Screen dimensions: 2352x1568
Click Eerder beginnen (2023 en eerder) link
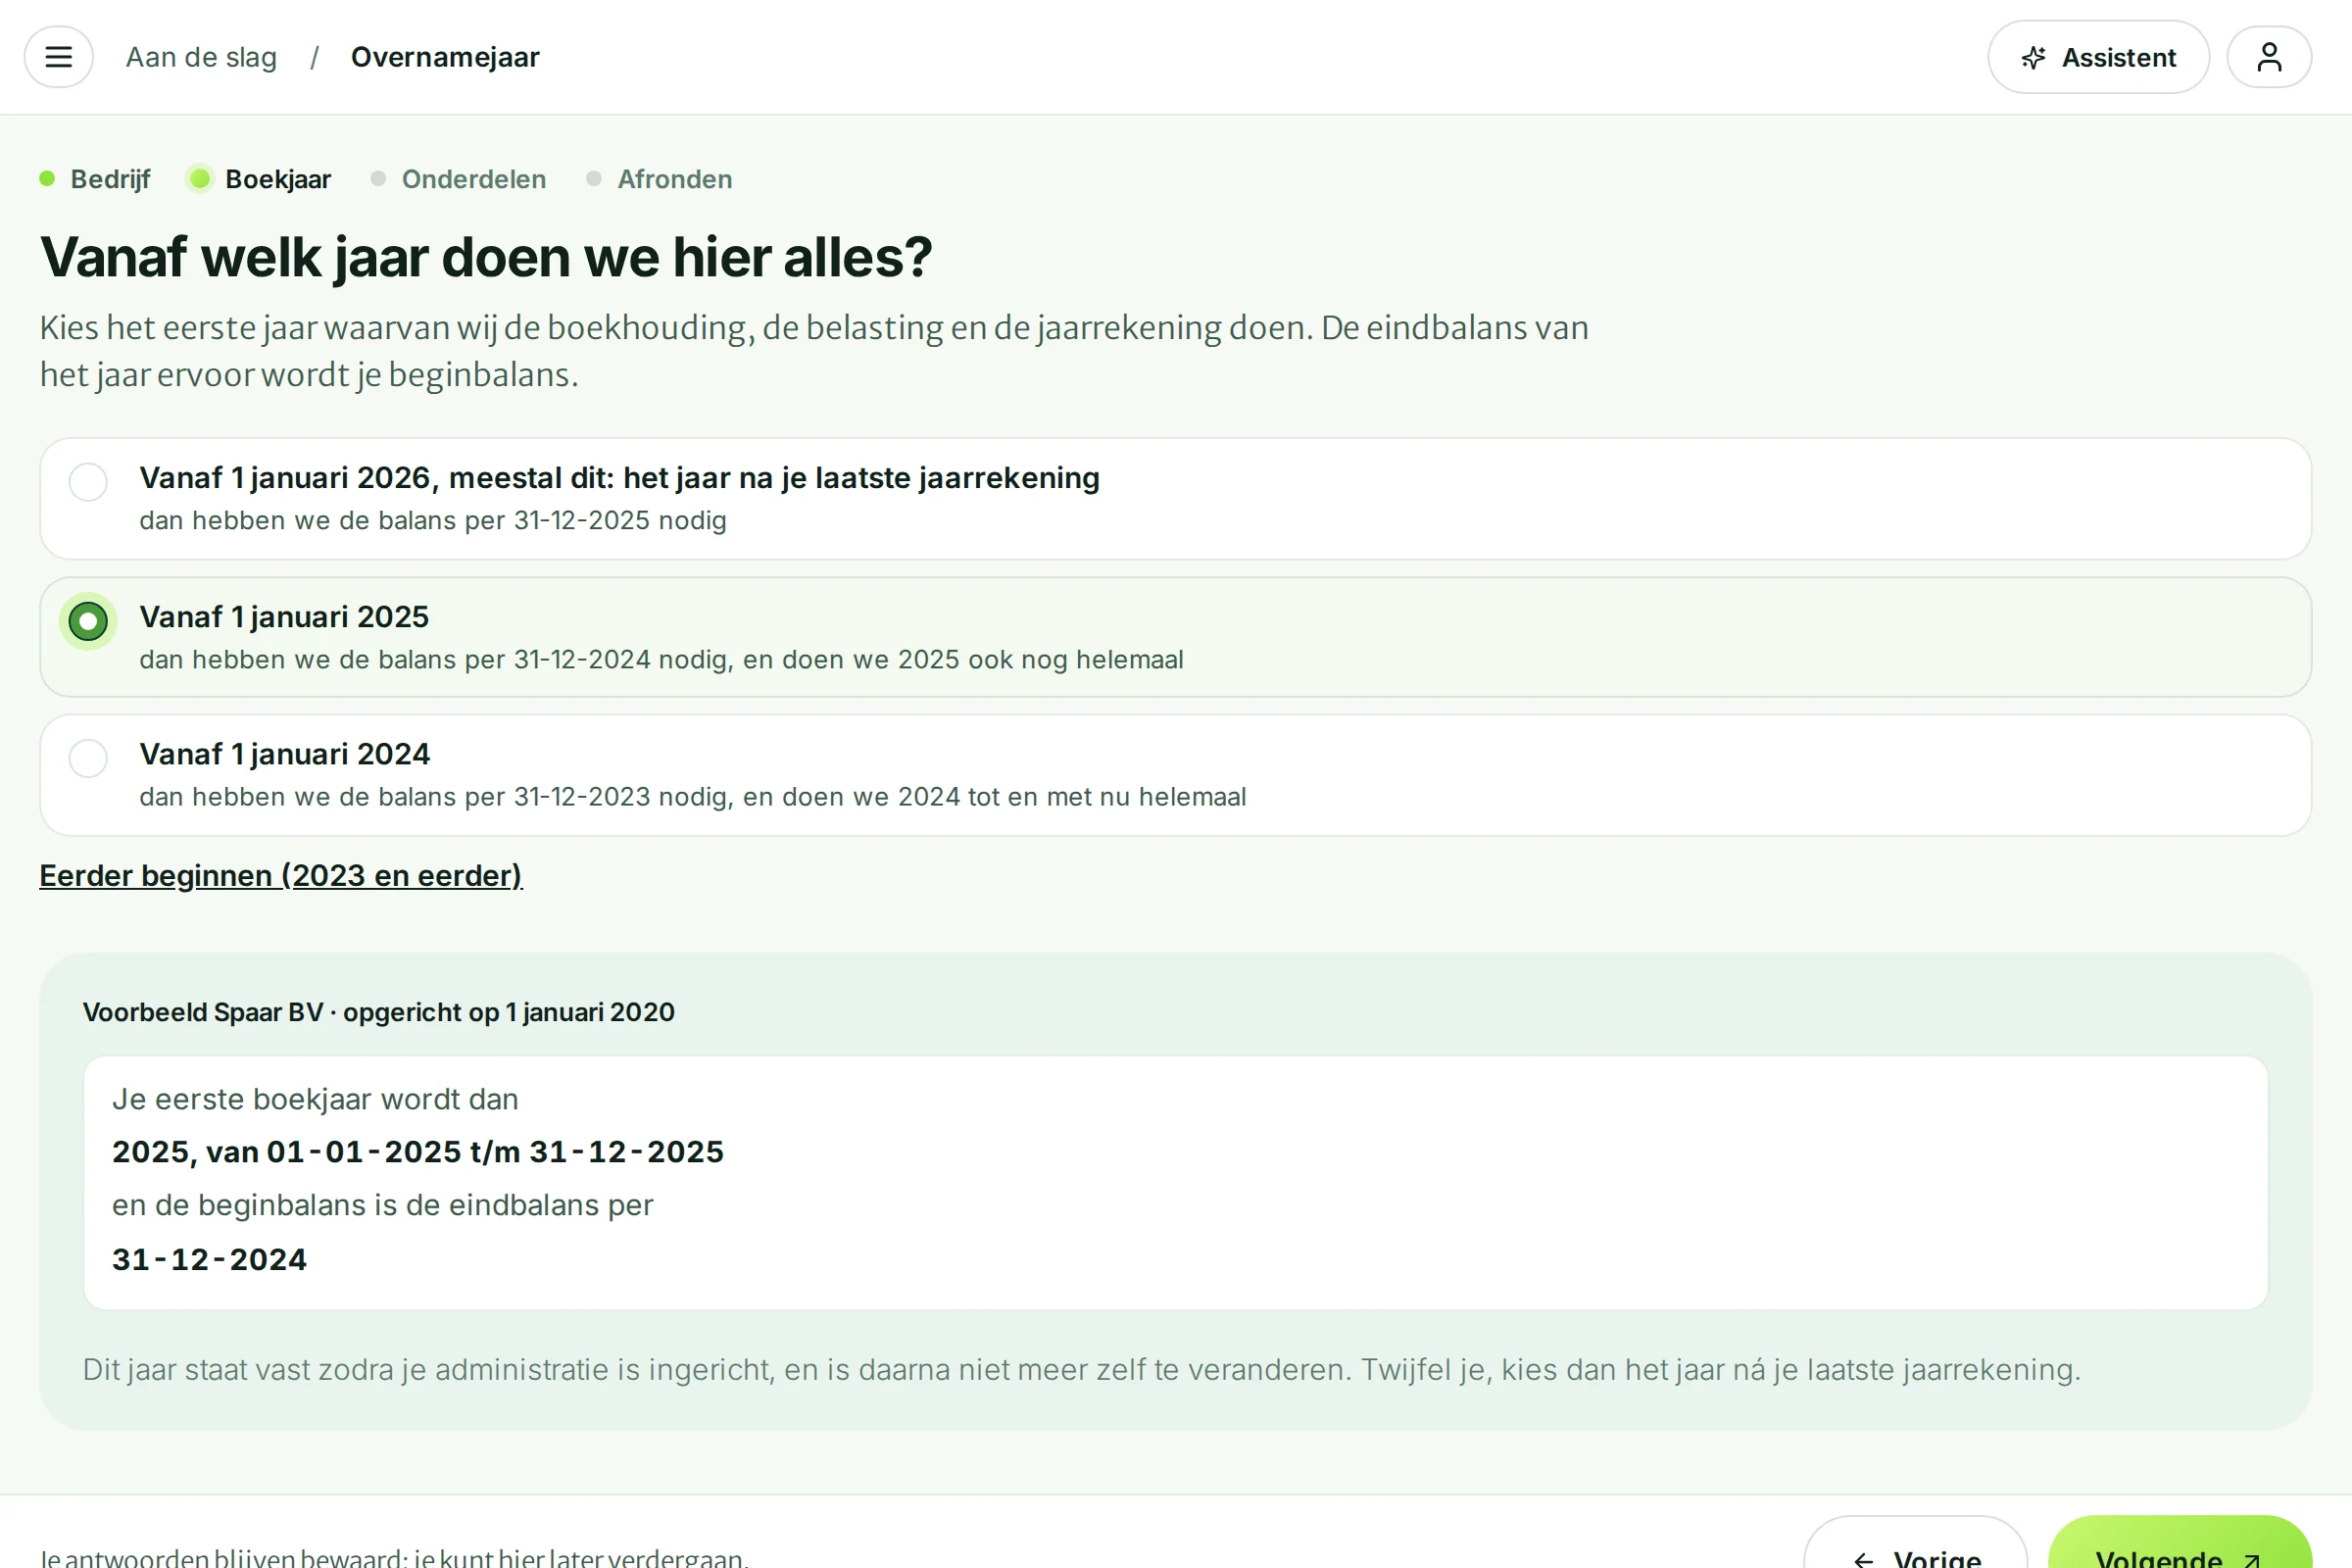281,875
